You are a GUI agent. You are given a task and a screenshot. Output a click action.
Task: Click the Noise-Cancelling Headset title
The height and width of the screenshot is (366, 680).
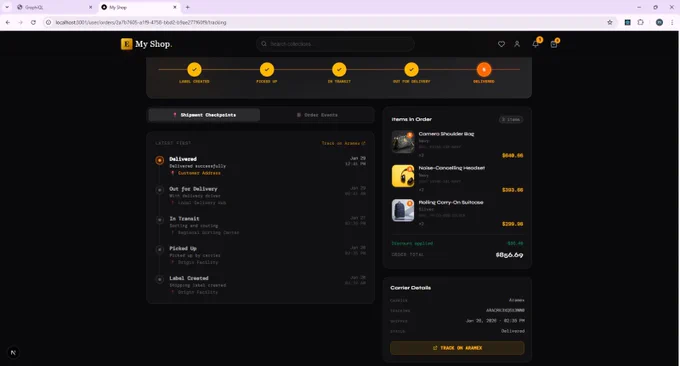tap(451, 168)
